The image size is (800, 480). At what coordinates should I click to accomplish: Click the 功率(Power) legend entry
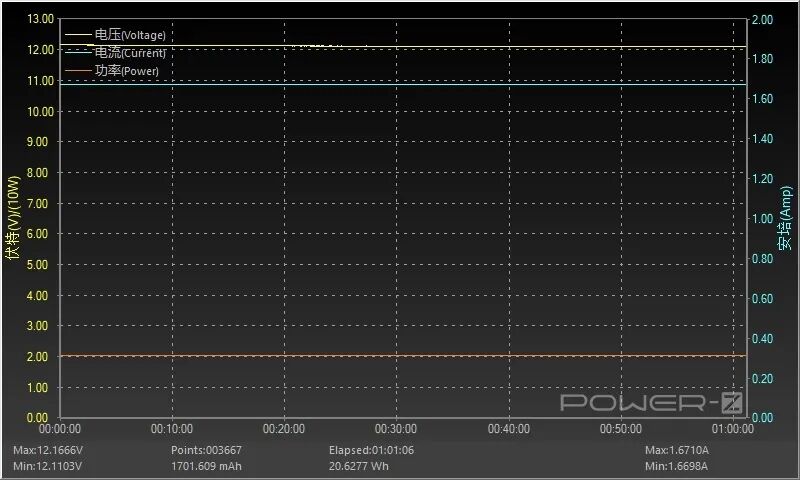tap(112, 70)
